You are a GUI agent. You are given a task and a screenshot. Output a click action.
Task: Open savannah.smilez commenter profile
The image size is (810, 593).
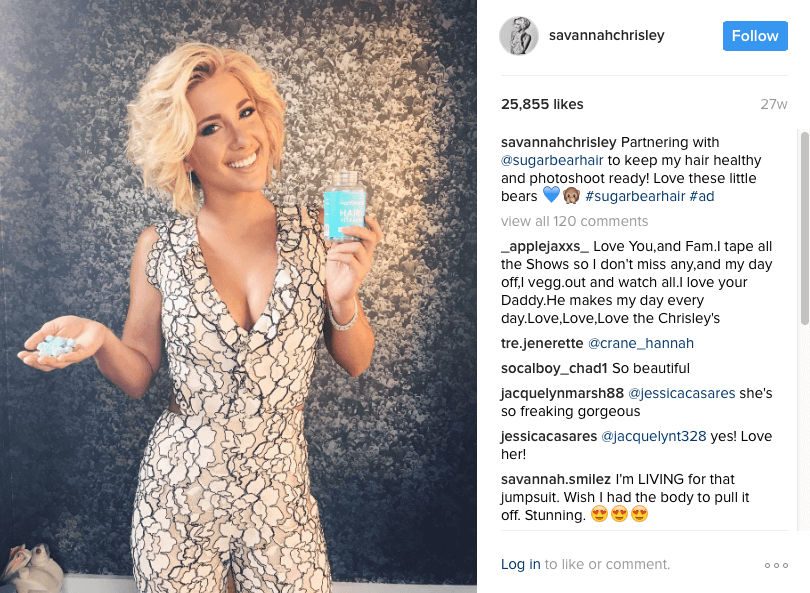(556, 479)
